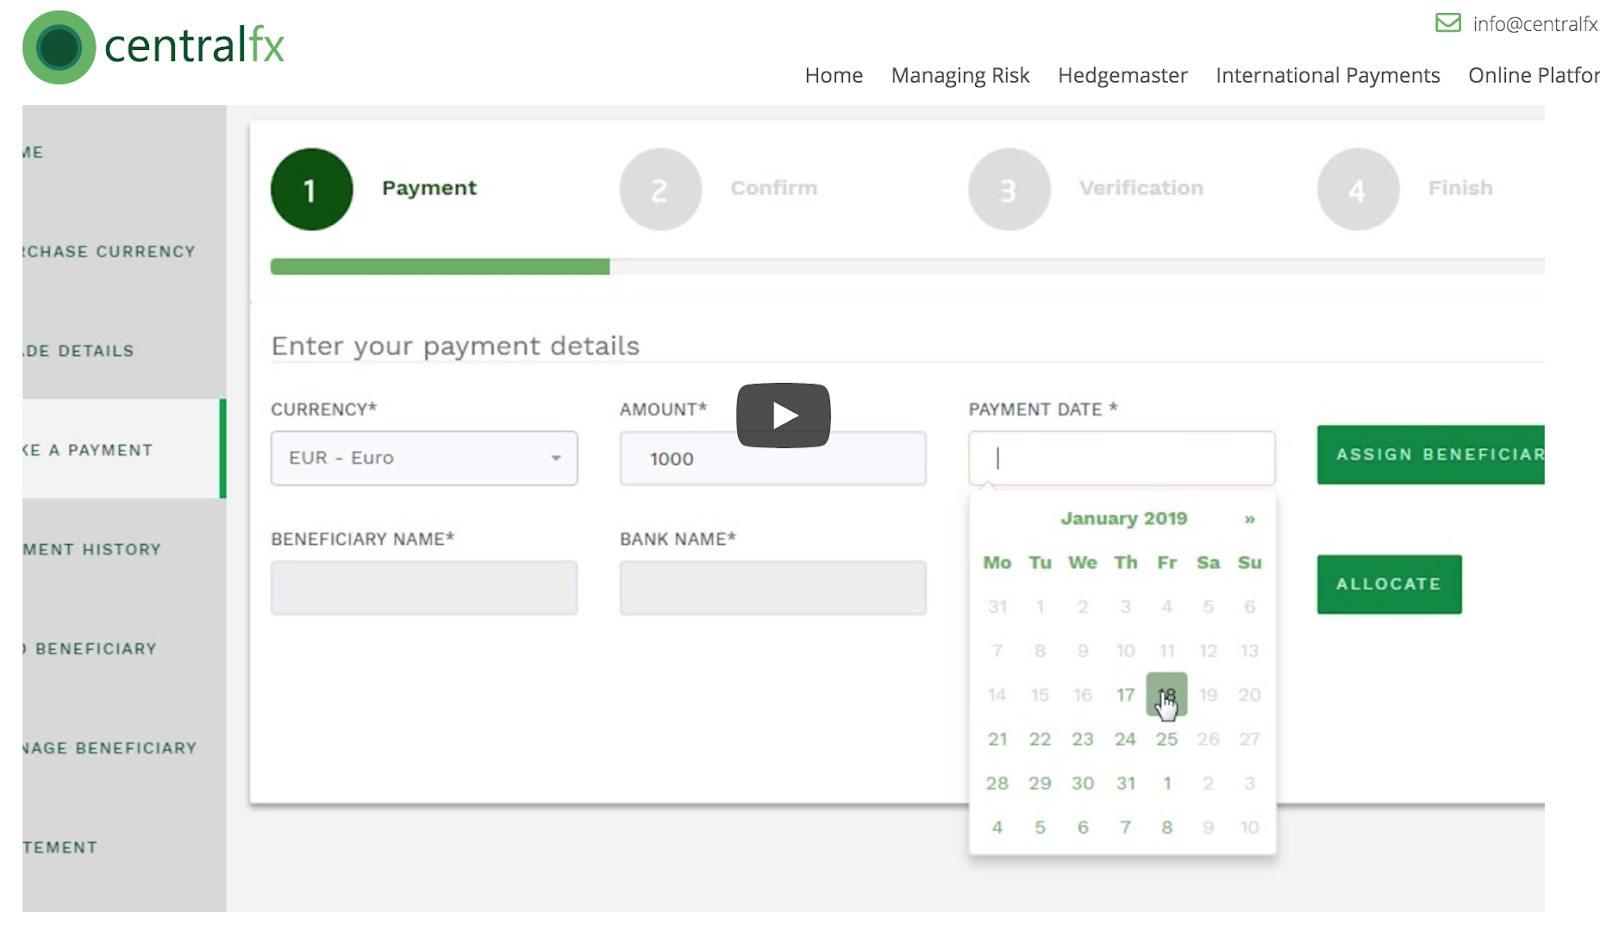Viewport: 1600px width, 931px height.
Task: Click the green progress bar
Action: 440,267
